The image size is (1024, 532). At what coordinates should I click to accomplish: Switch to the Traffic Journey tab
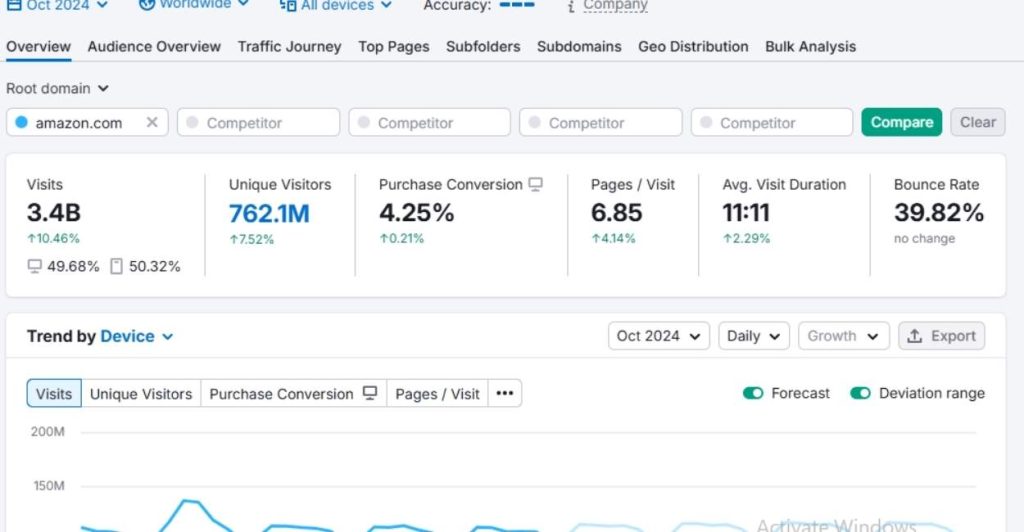click(289, 46)
